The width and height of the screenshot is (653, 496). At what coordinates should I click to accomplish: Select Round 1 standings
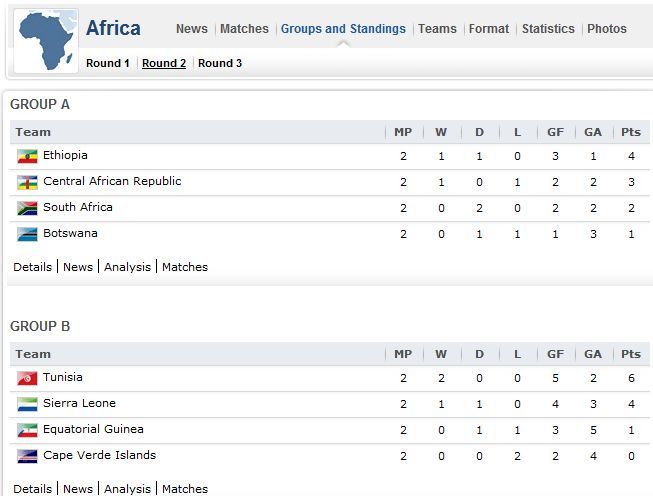pyautogui.click(x=107, y=63)
